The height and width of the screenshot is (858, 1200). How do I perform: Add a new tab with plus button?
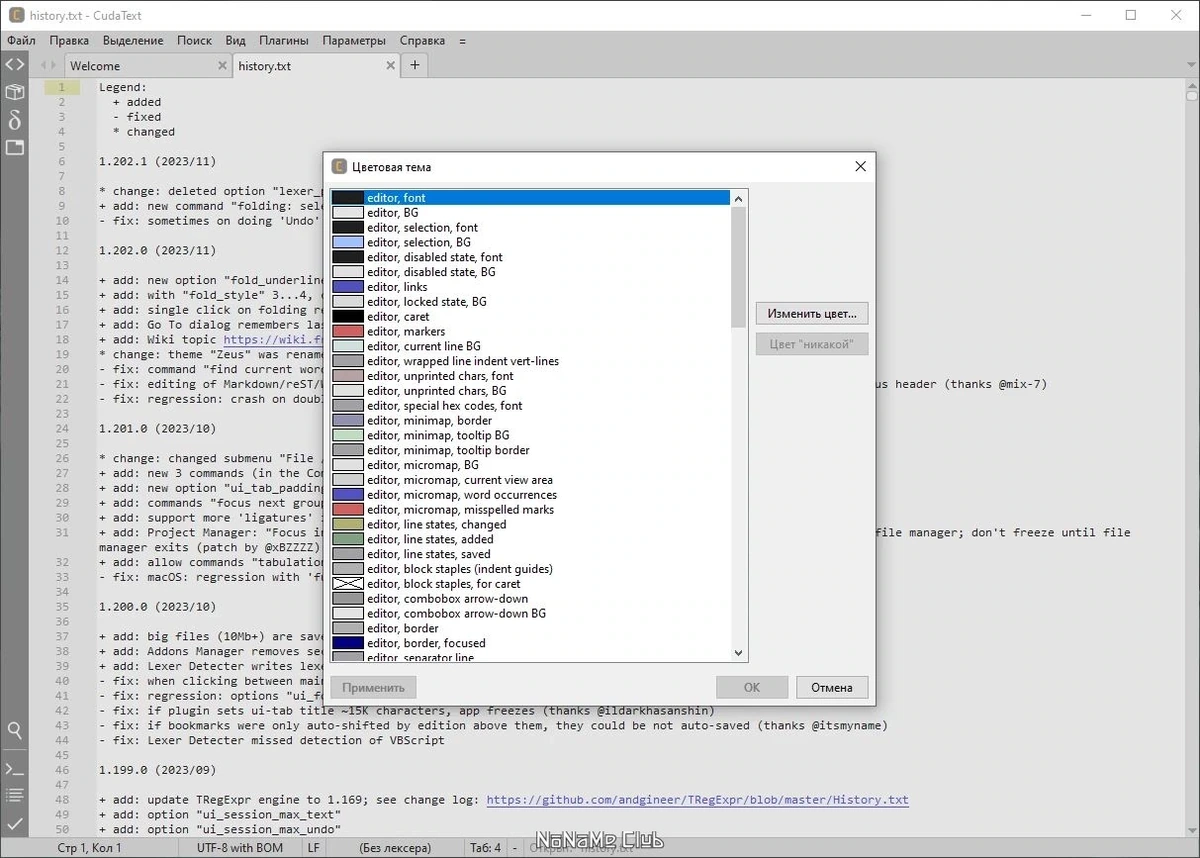(415, 66)
